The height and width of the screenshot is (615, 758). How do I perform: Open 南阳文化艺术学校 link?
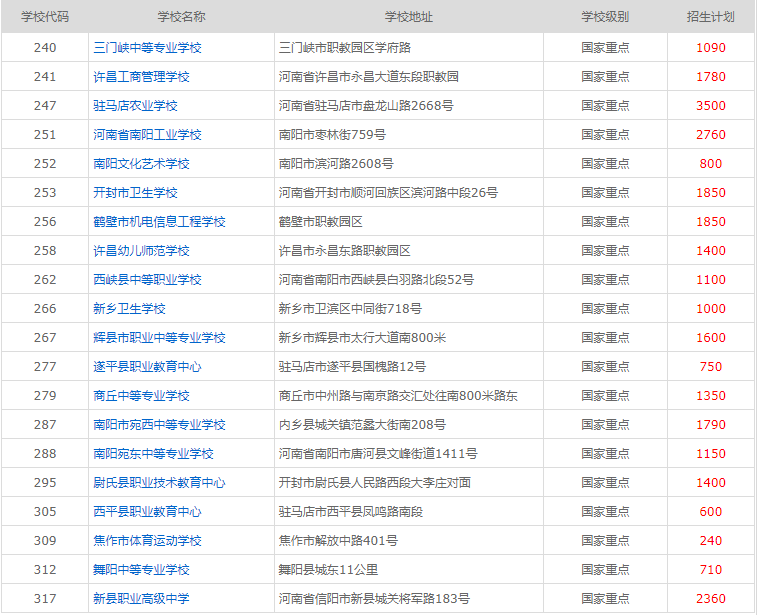pyautogui.click(x=141, y=163)
